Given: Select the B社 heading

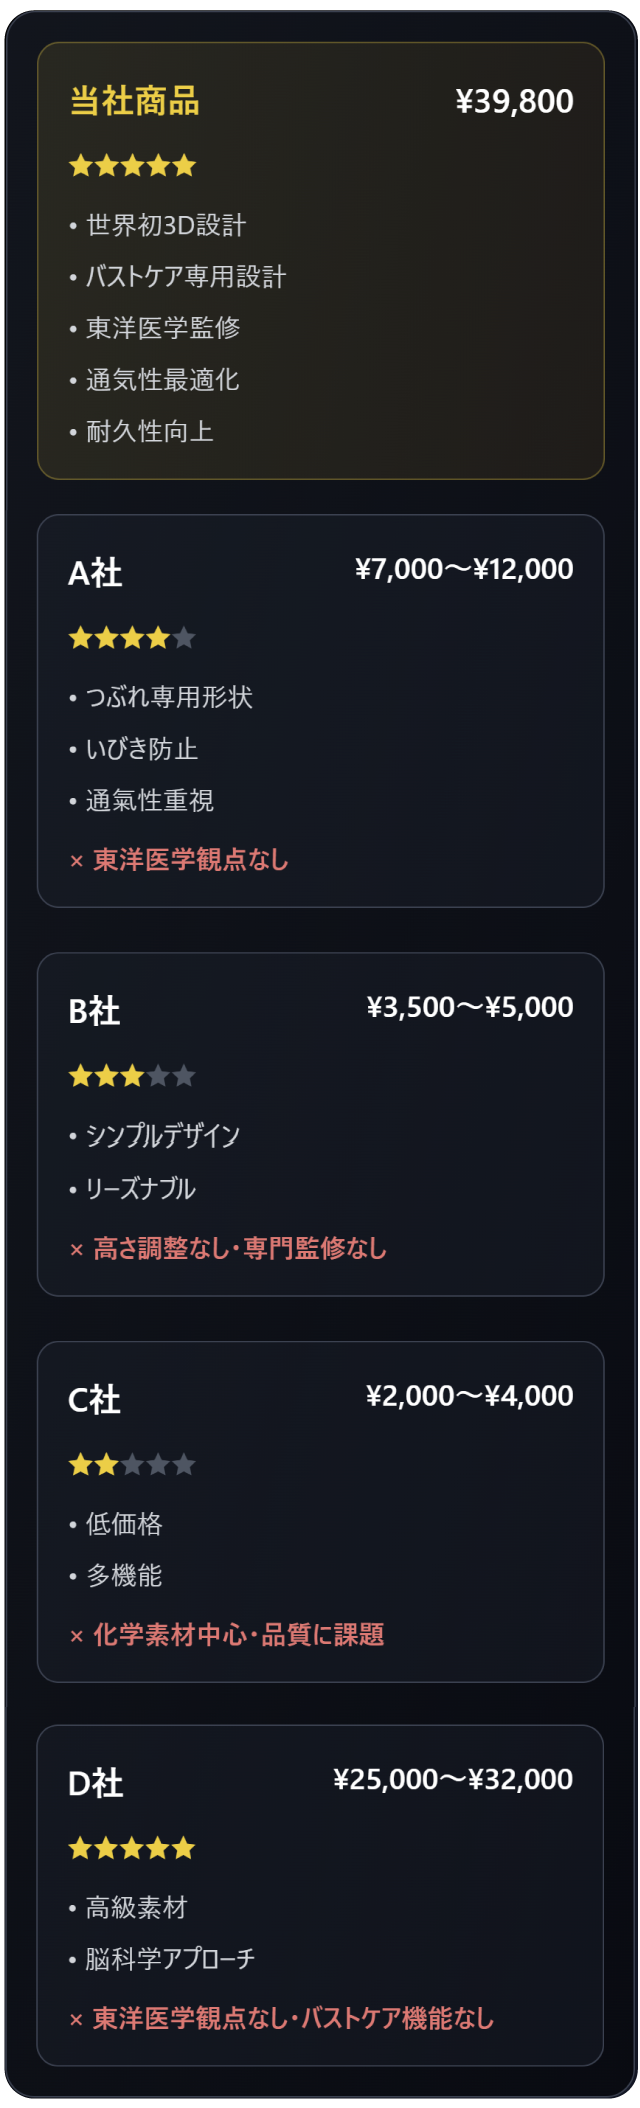Looking at the screenshot, I should pos(94,1011).
